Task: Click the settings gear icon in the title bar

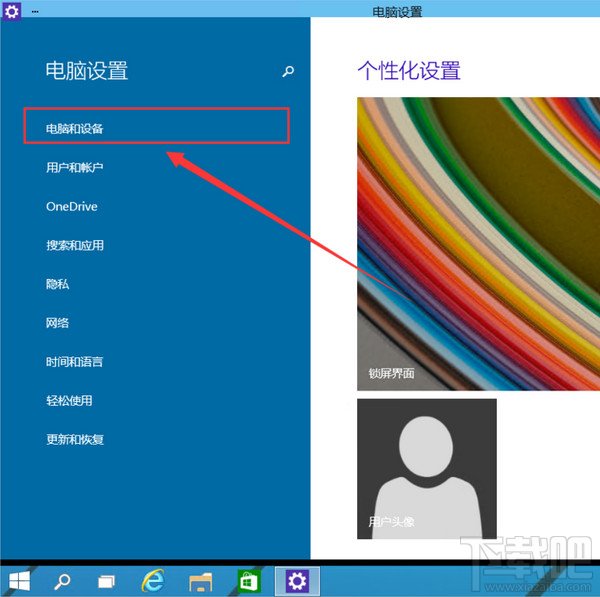Action: (11, 11)
